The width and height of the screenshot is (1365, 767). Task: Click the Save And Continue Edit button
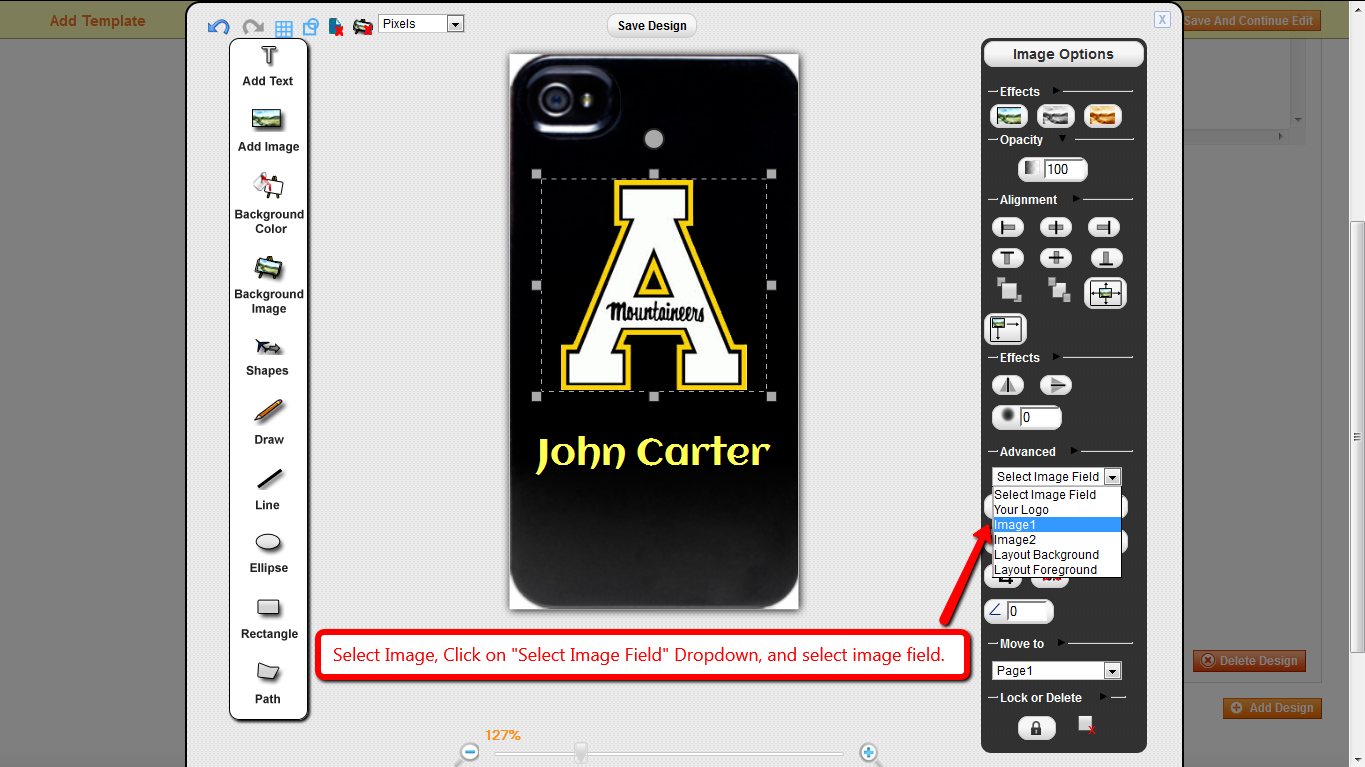pos(1251,20)
